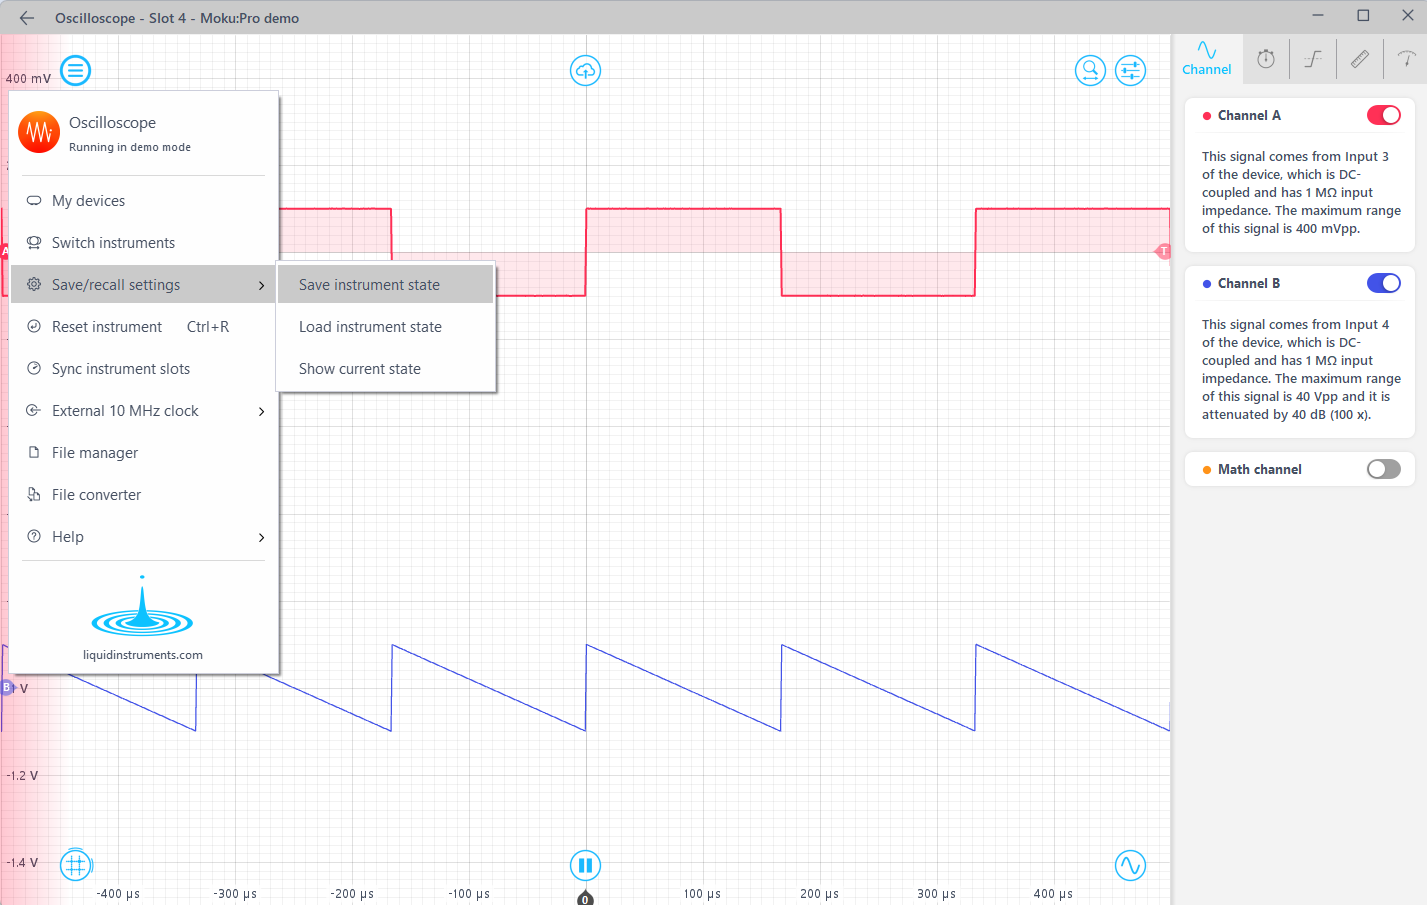Open the cloud upload/share icon
1427x905 pixels.
point(585,71)
